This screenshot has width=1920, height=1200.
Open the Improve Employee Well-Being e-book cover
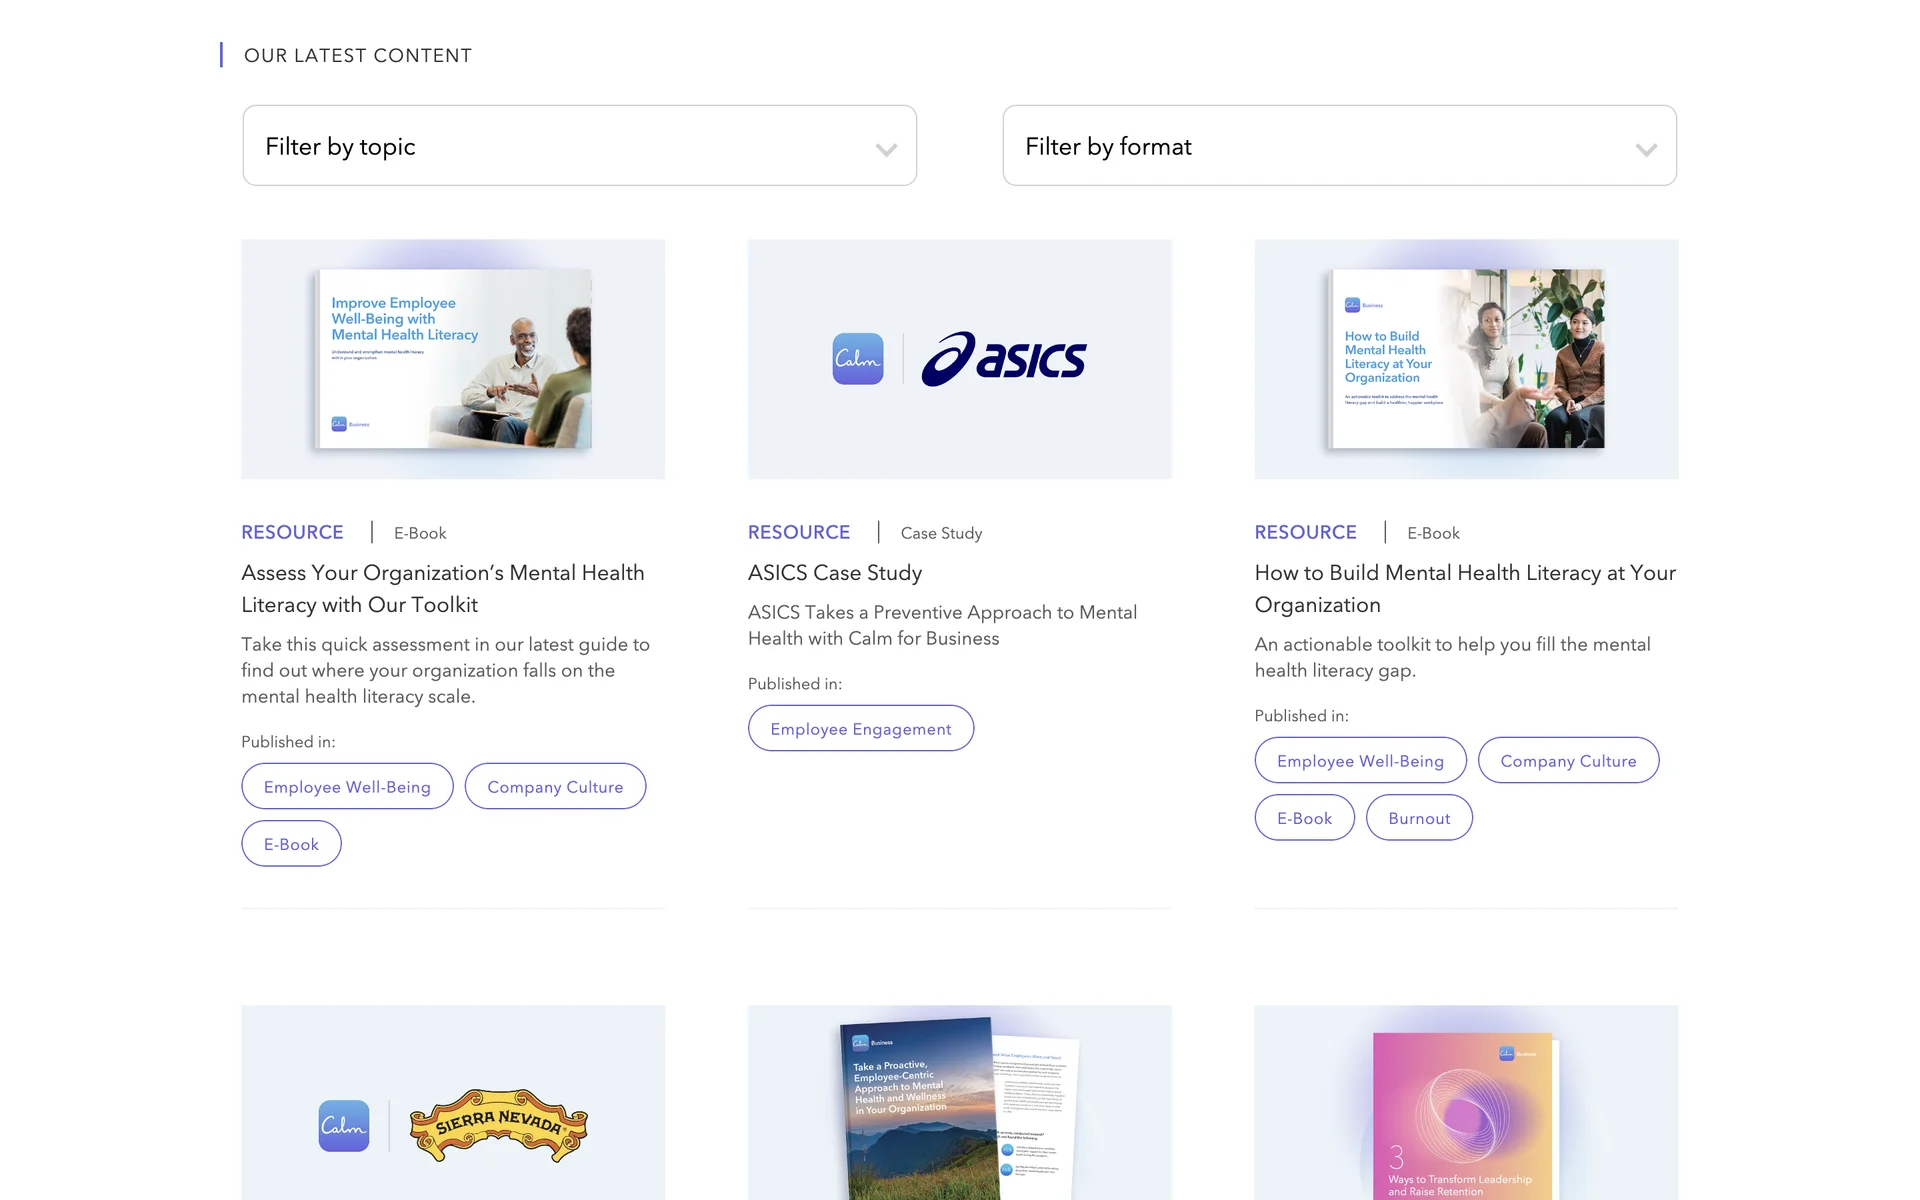pyautogui.click(x=453, y=359)
